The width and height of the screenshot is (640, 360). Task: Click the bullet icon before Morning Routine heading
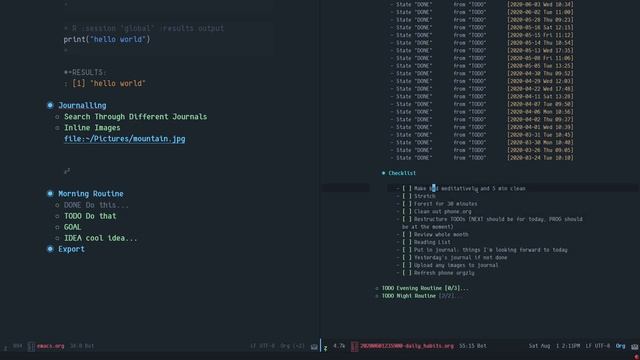[x=50, y=193]
